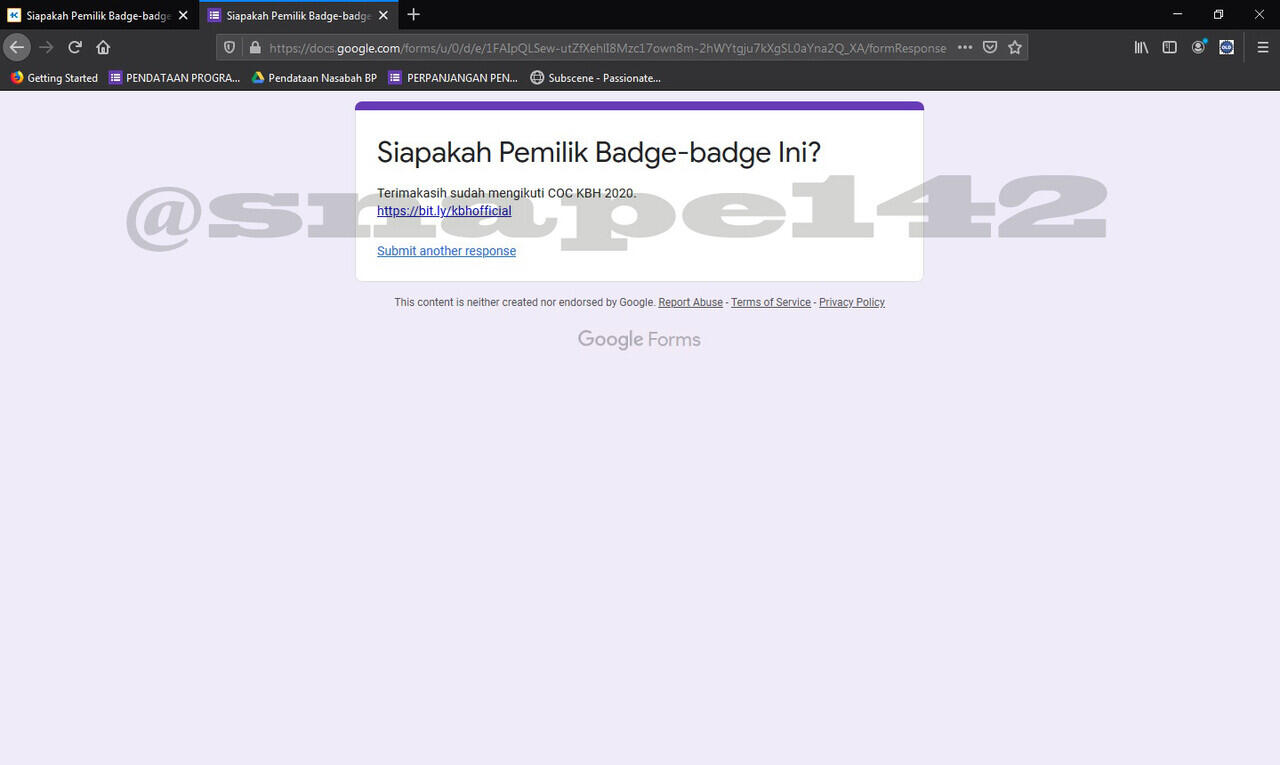Bookmark this page with the star
This screenshot has width=1280, height=765.
(x=1015, y=47)
